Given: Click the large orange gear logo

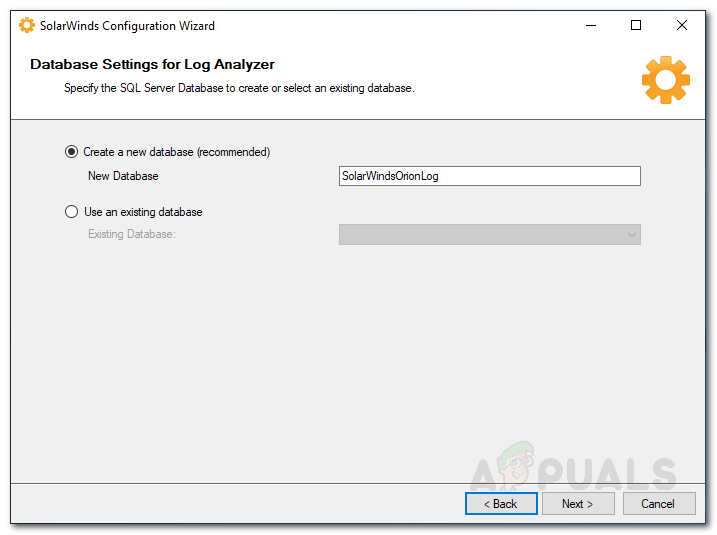Looking at the screenshot, I should pos(665,80).
